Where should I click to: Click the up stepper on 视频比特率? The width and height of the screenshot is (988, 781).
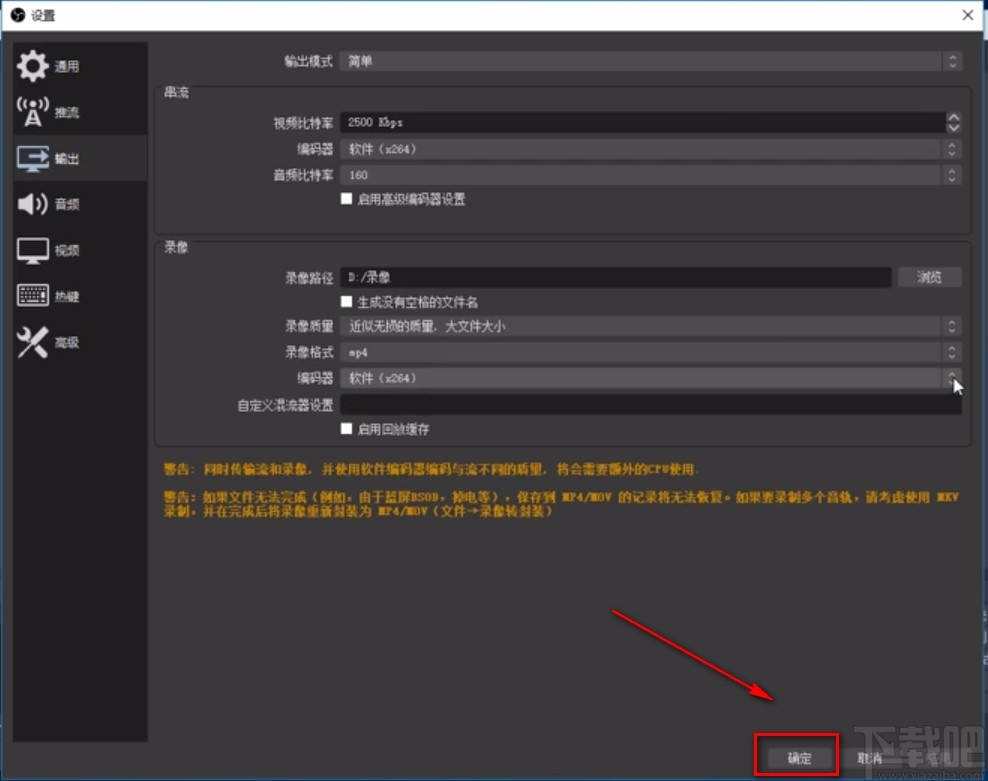(952, 117)
